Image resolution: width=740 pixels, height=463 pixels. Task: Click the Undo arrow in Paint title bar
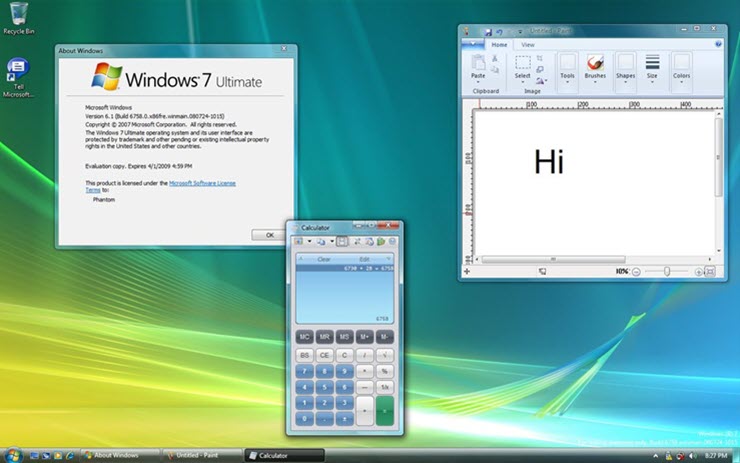coord(499,33)
